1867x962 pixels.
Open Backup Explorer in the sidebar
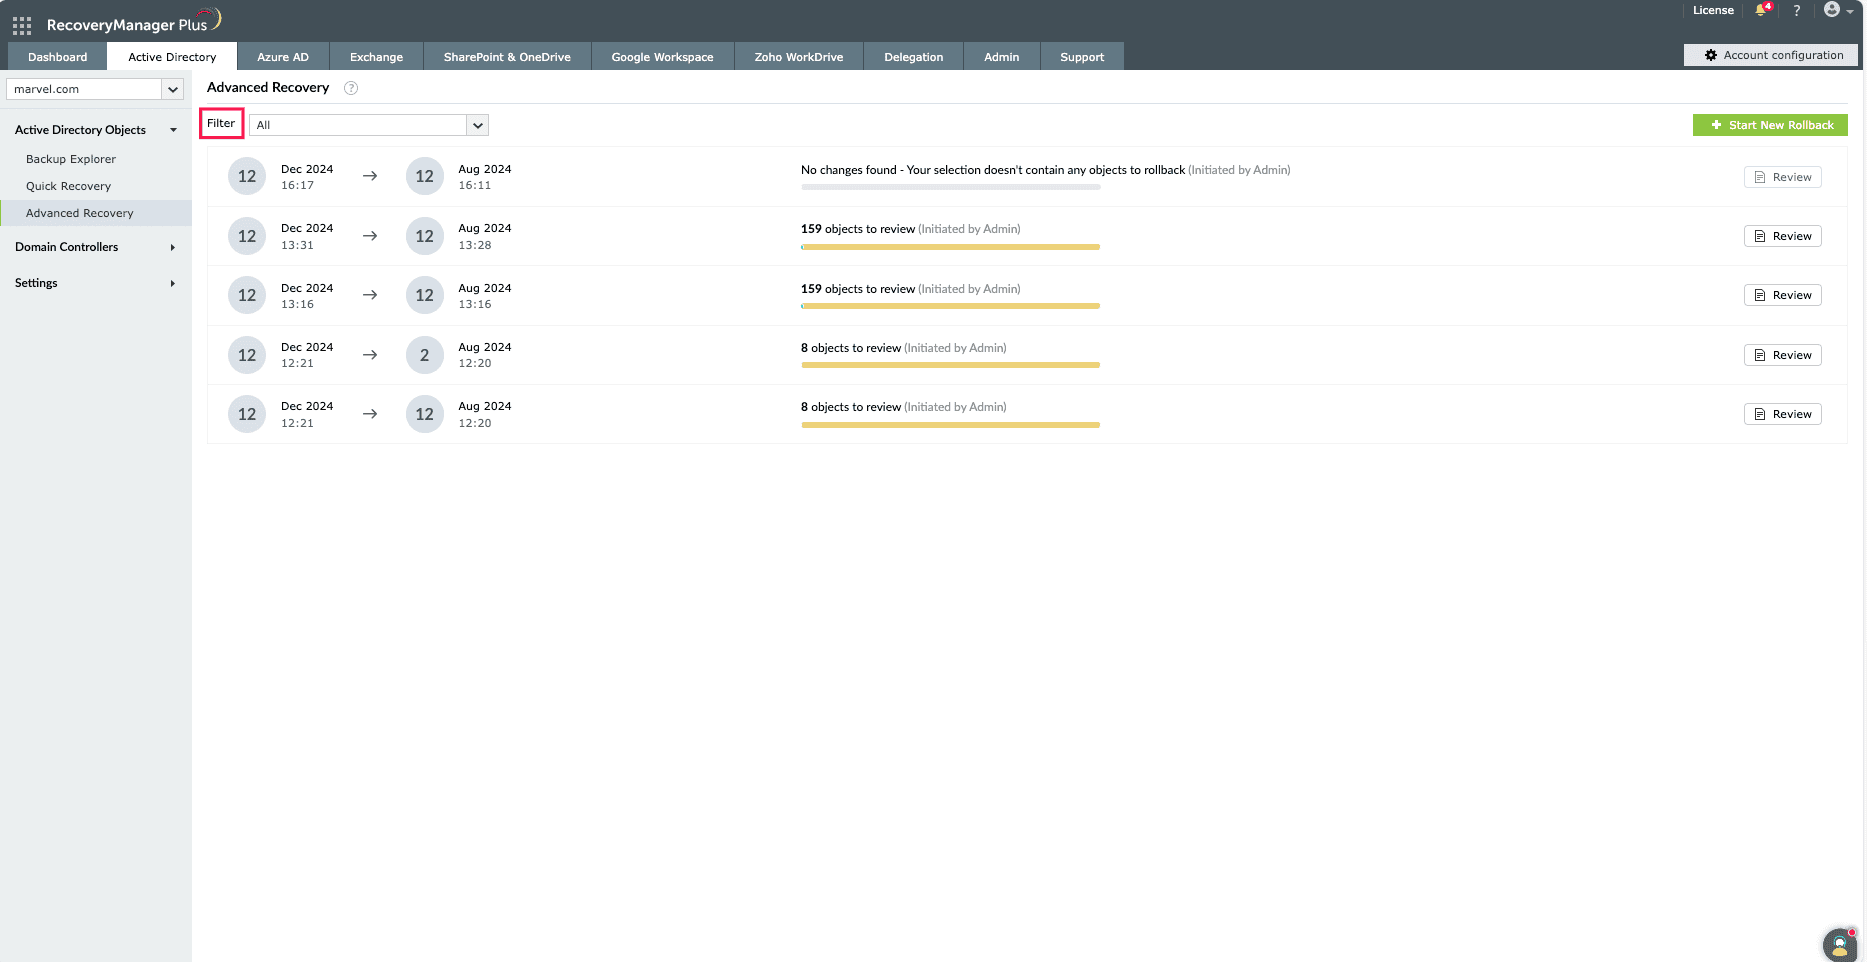71,159
